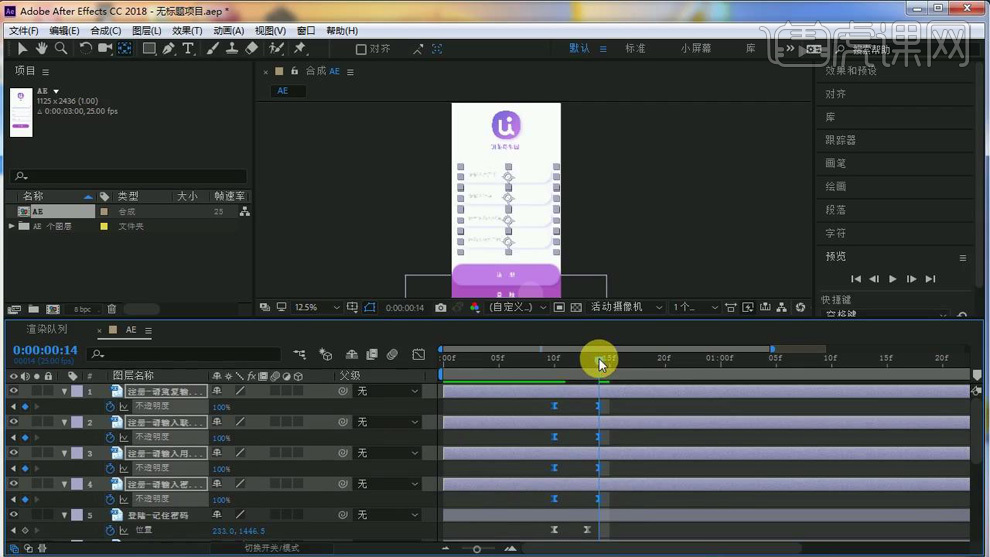The image size is (990, 557).
Task: Click the Puppet Pin tool
Action: (299, 48)
